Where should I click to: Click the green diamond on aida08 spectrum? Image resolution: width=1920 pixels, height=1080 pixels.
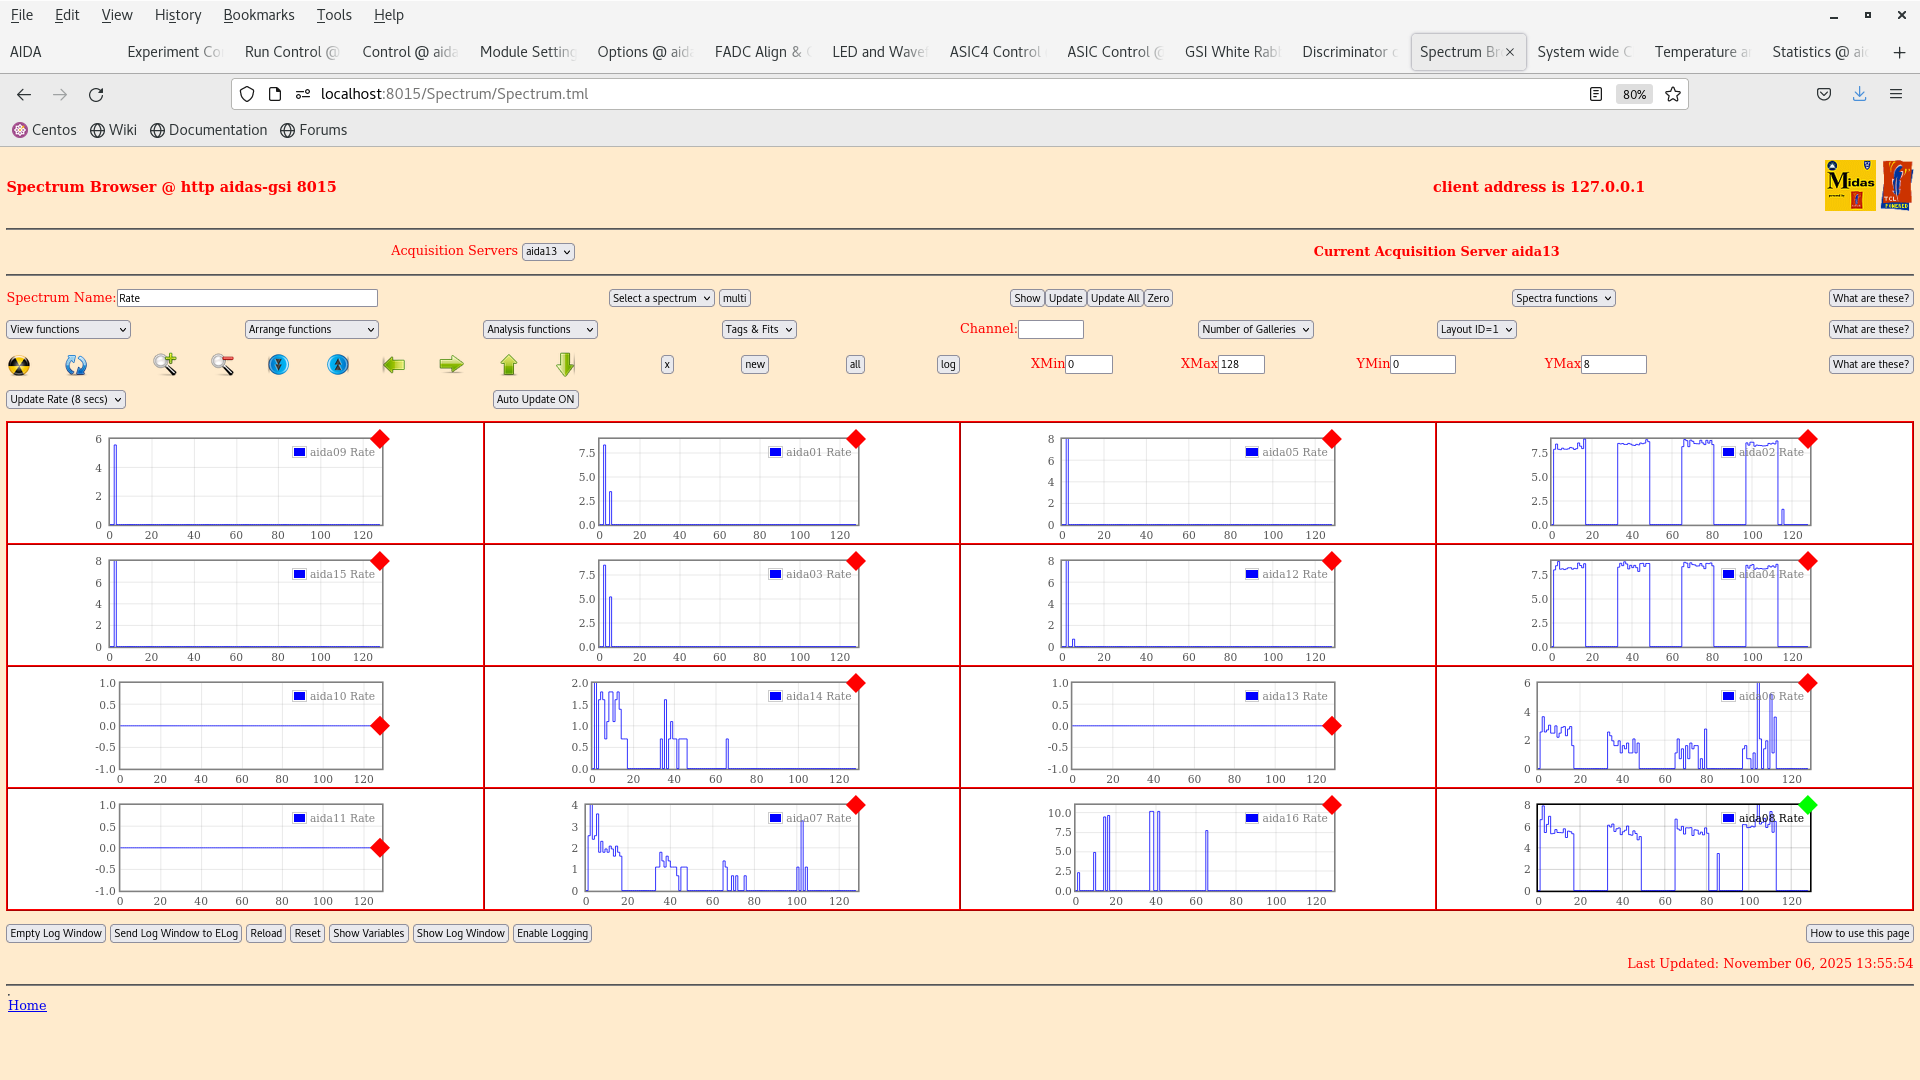point(1808,804)
